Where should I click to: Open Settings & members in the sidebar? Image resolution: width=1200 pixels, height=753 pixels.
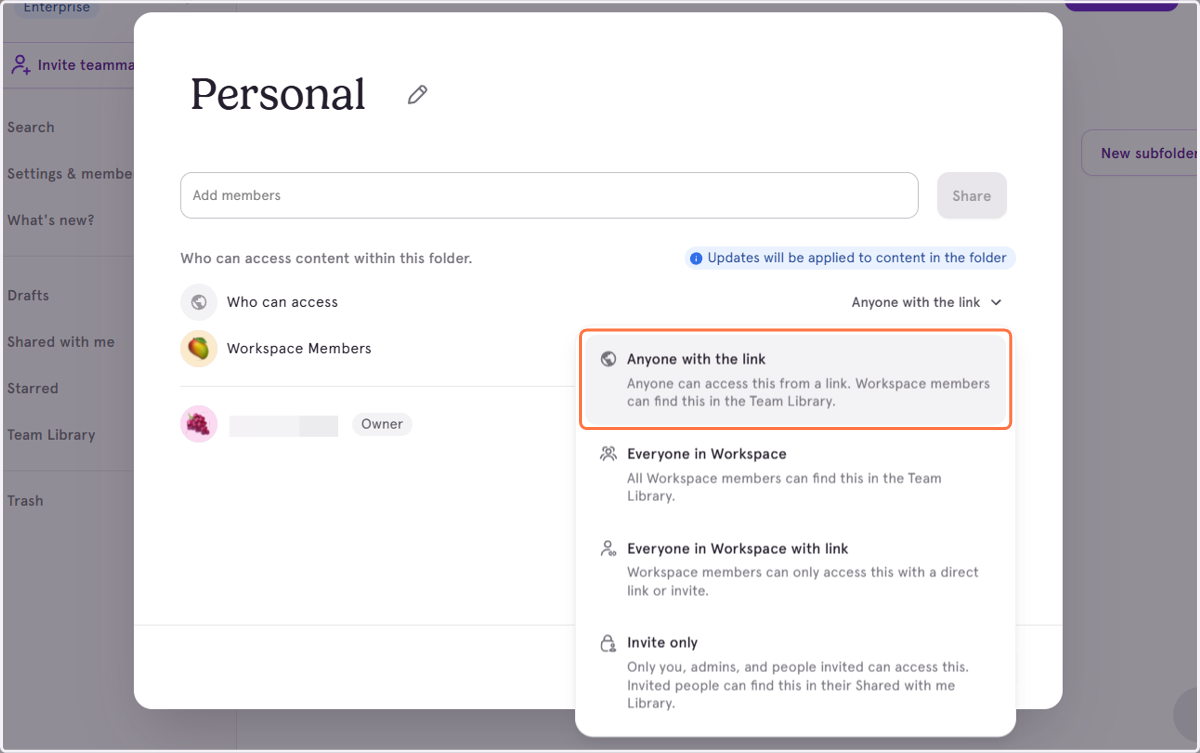pos(70,174)
